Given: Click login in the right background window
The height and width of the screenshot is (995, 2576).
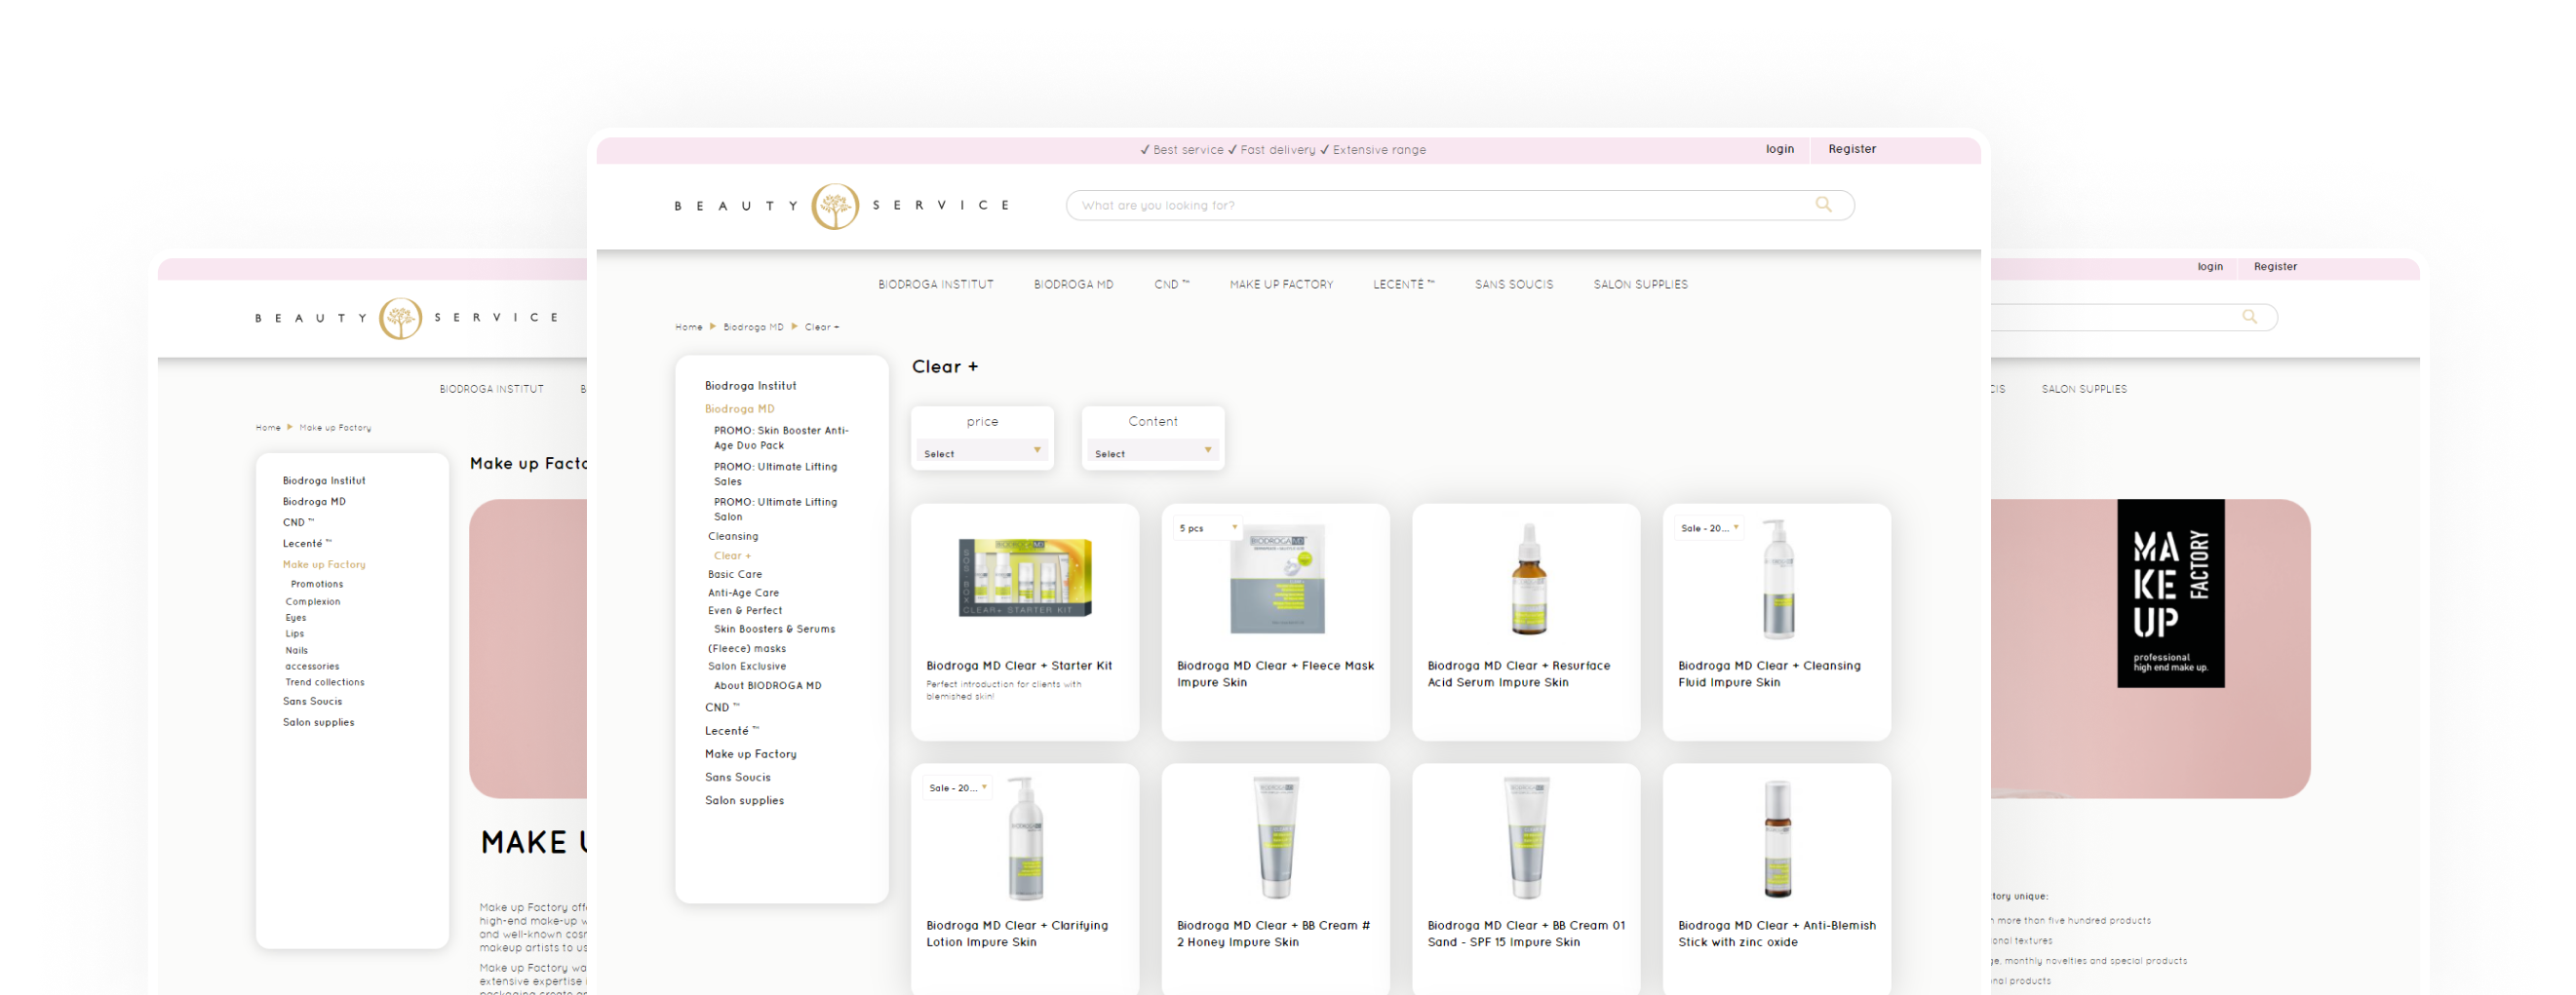Looking at the screenshot, I should pyautogui.click(x=2209, y=266).
